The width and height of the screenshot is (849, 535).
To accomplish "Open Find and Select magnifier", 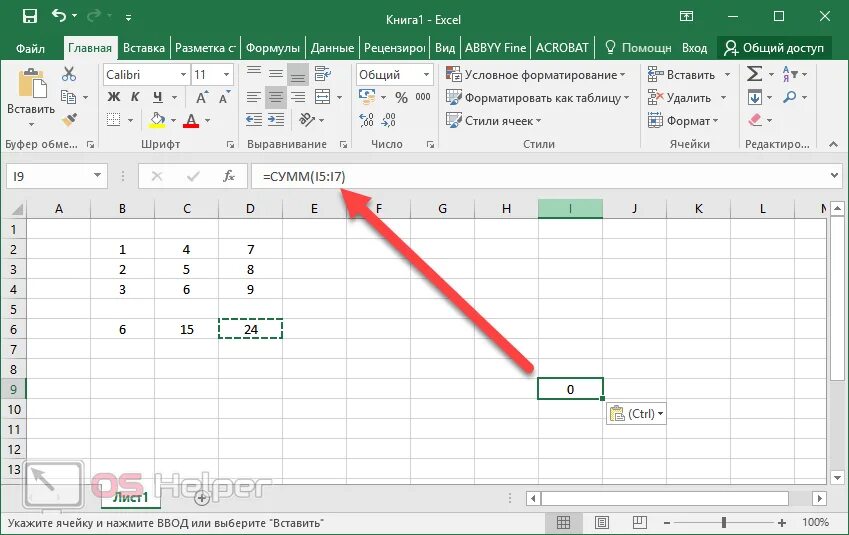I will [x=789, y=97].
